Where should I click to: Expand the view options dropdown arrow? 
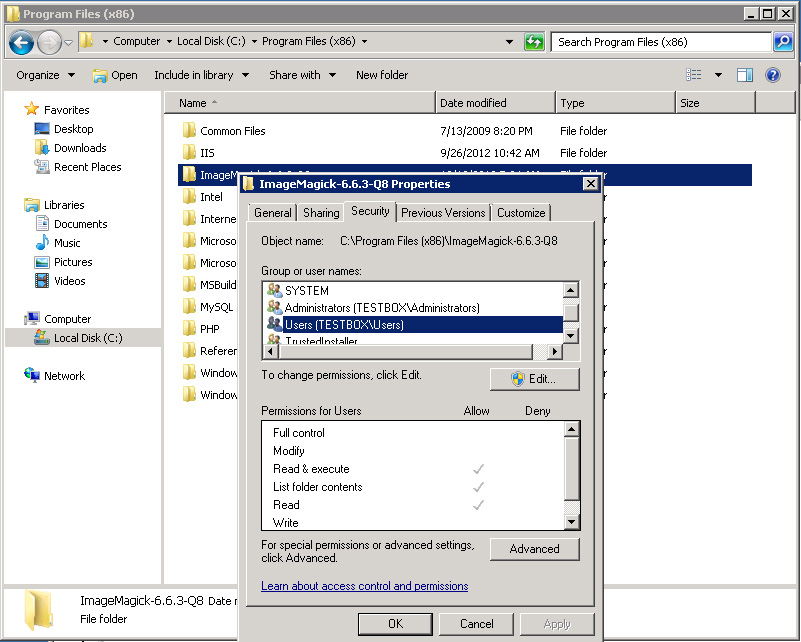[718, 75]
